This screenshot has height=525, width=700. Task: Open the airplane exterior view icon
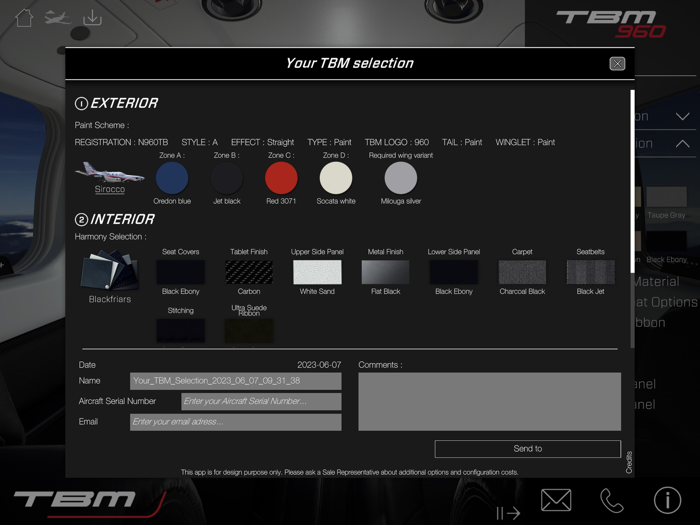58,18
